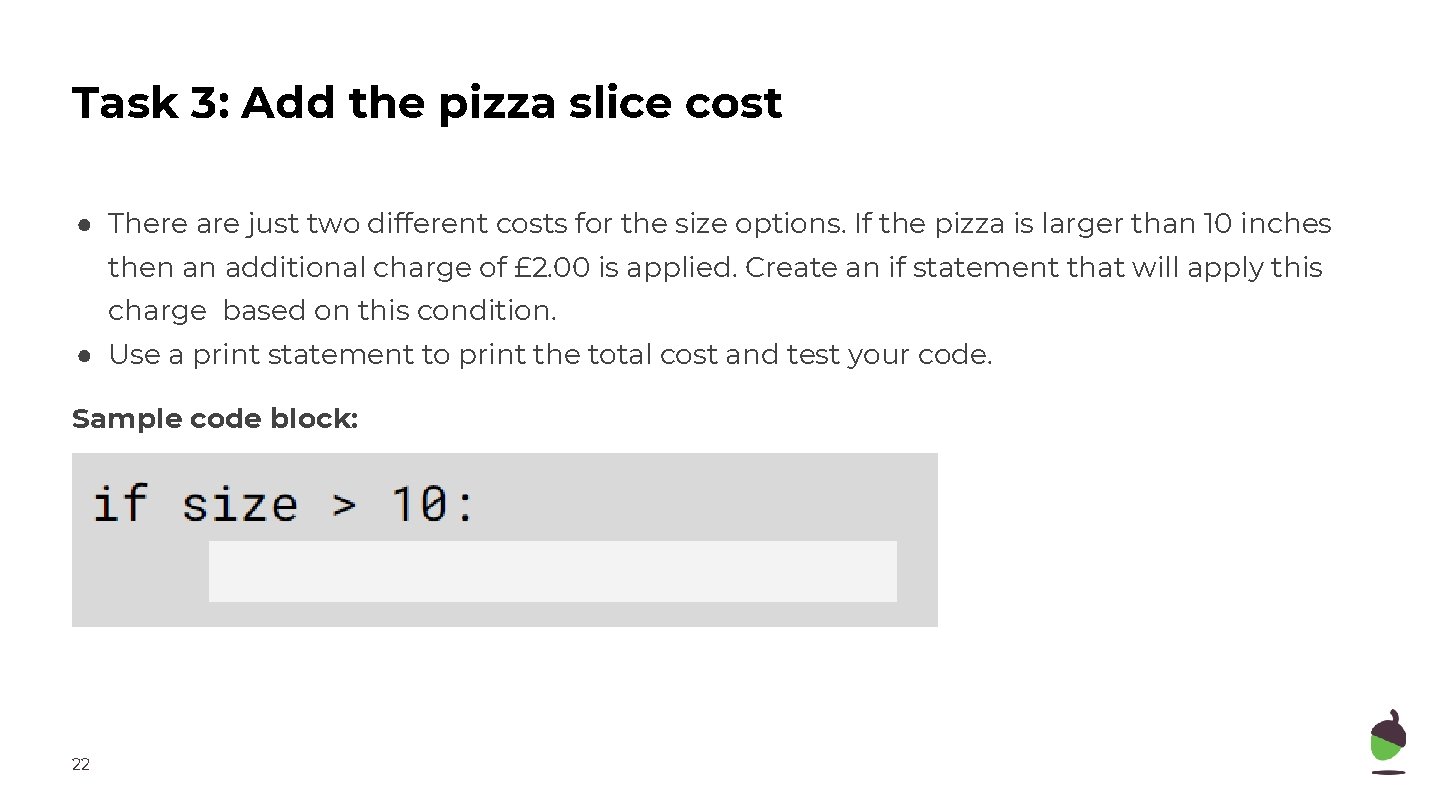
Task: Click the 'if size > 10:' code line
Action: click(284, 503)
